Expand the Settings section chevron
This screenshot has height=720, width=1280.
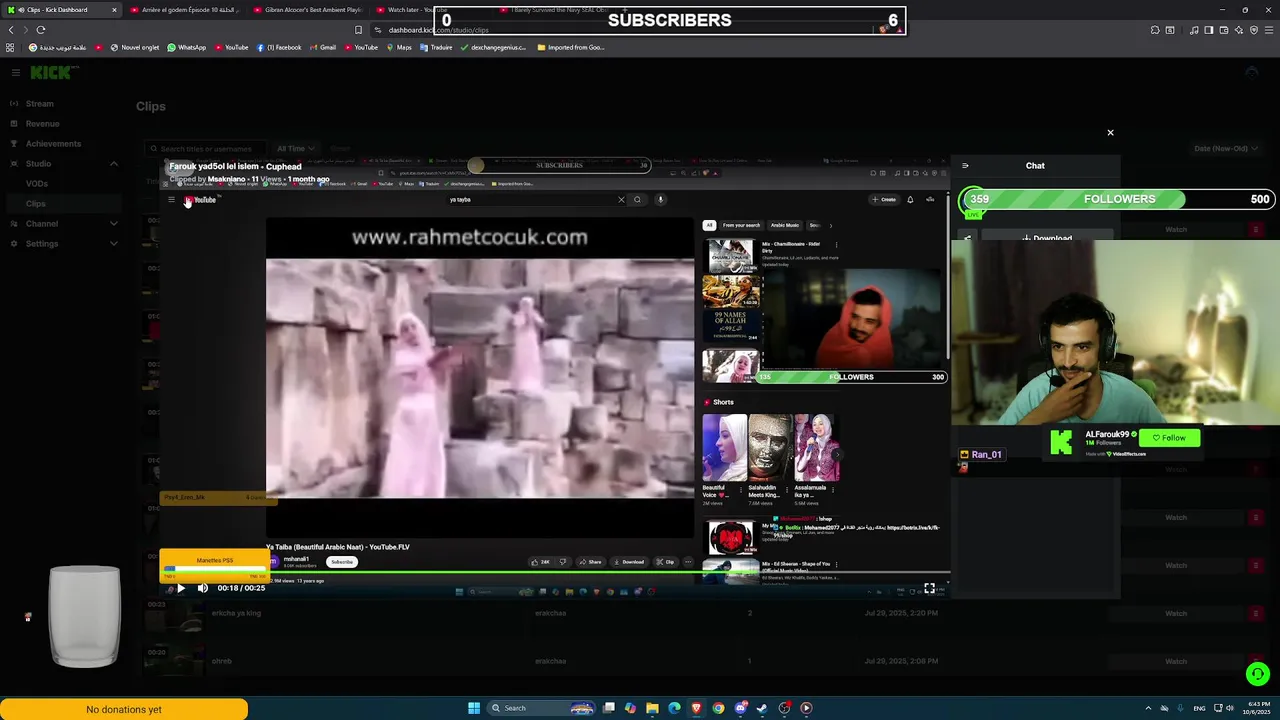pos(114,244)
